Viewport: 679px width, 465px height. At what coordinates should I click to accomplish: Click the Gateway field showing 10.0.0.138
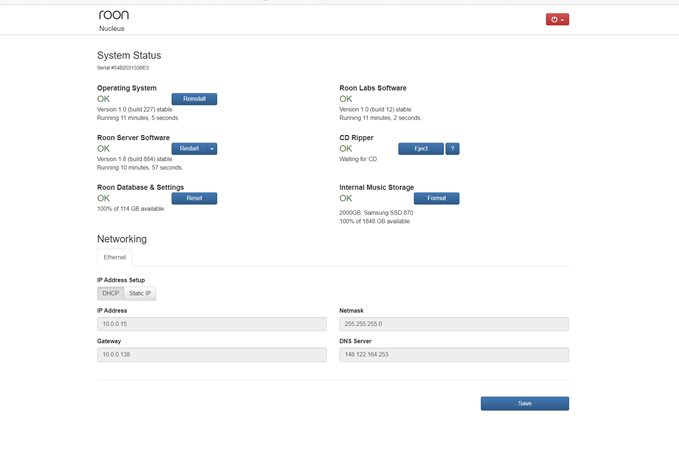click(212, 355)
